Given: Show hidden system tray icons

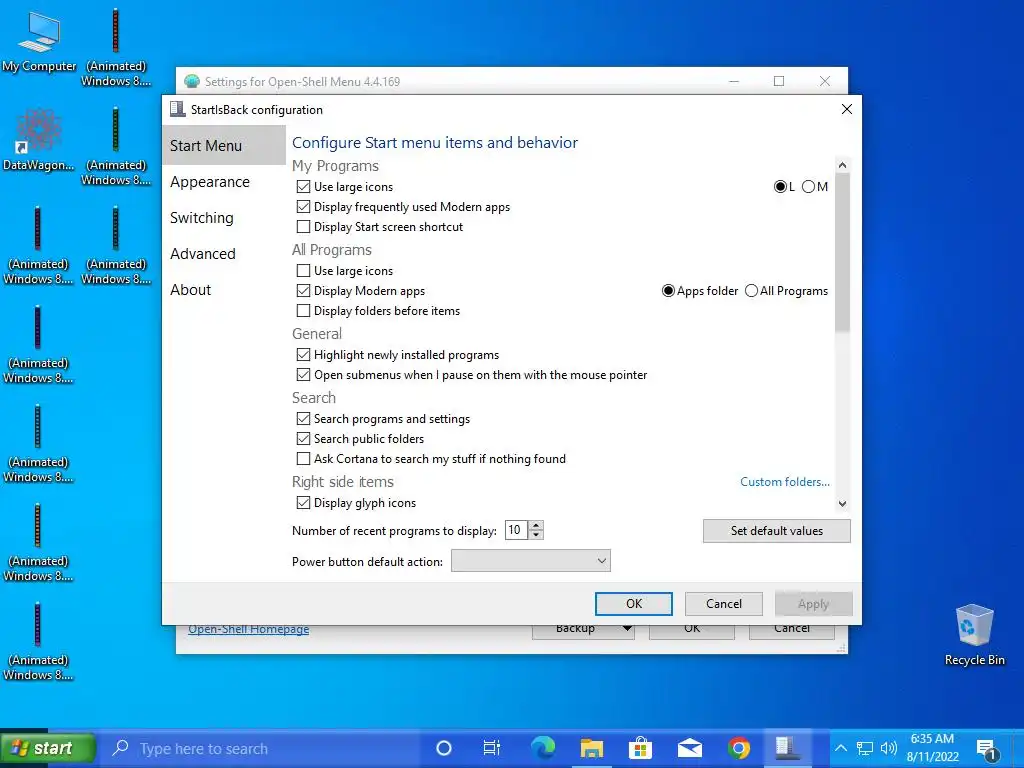Looking at the screenshot, I should pyautogui.click(x=841, y=748).
